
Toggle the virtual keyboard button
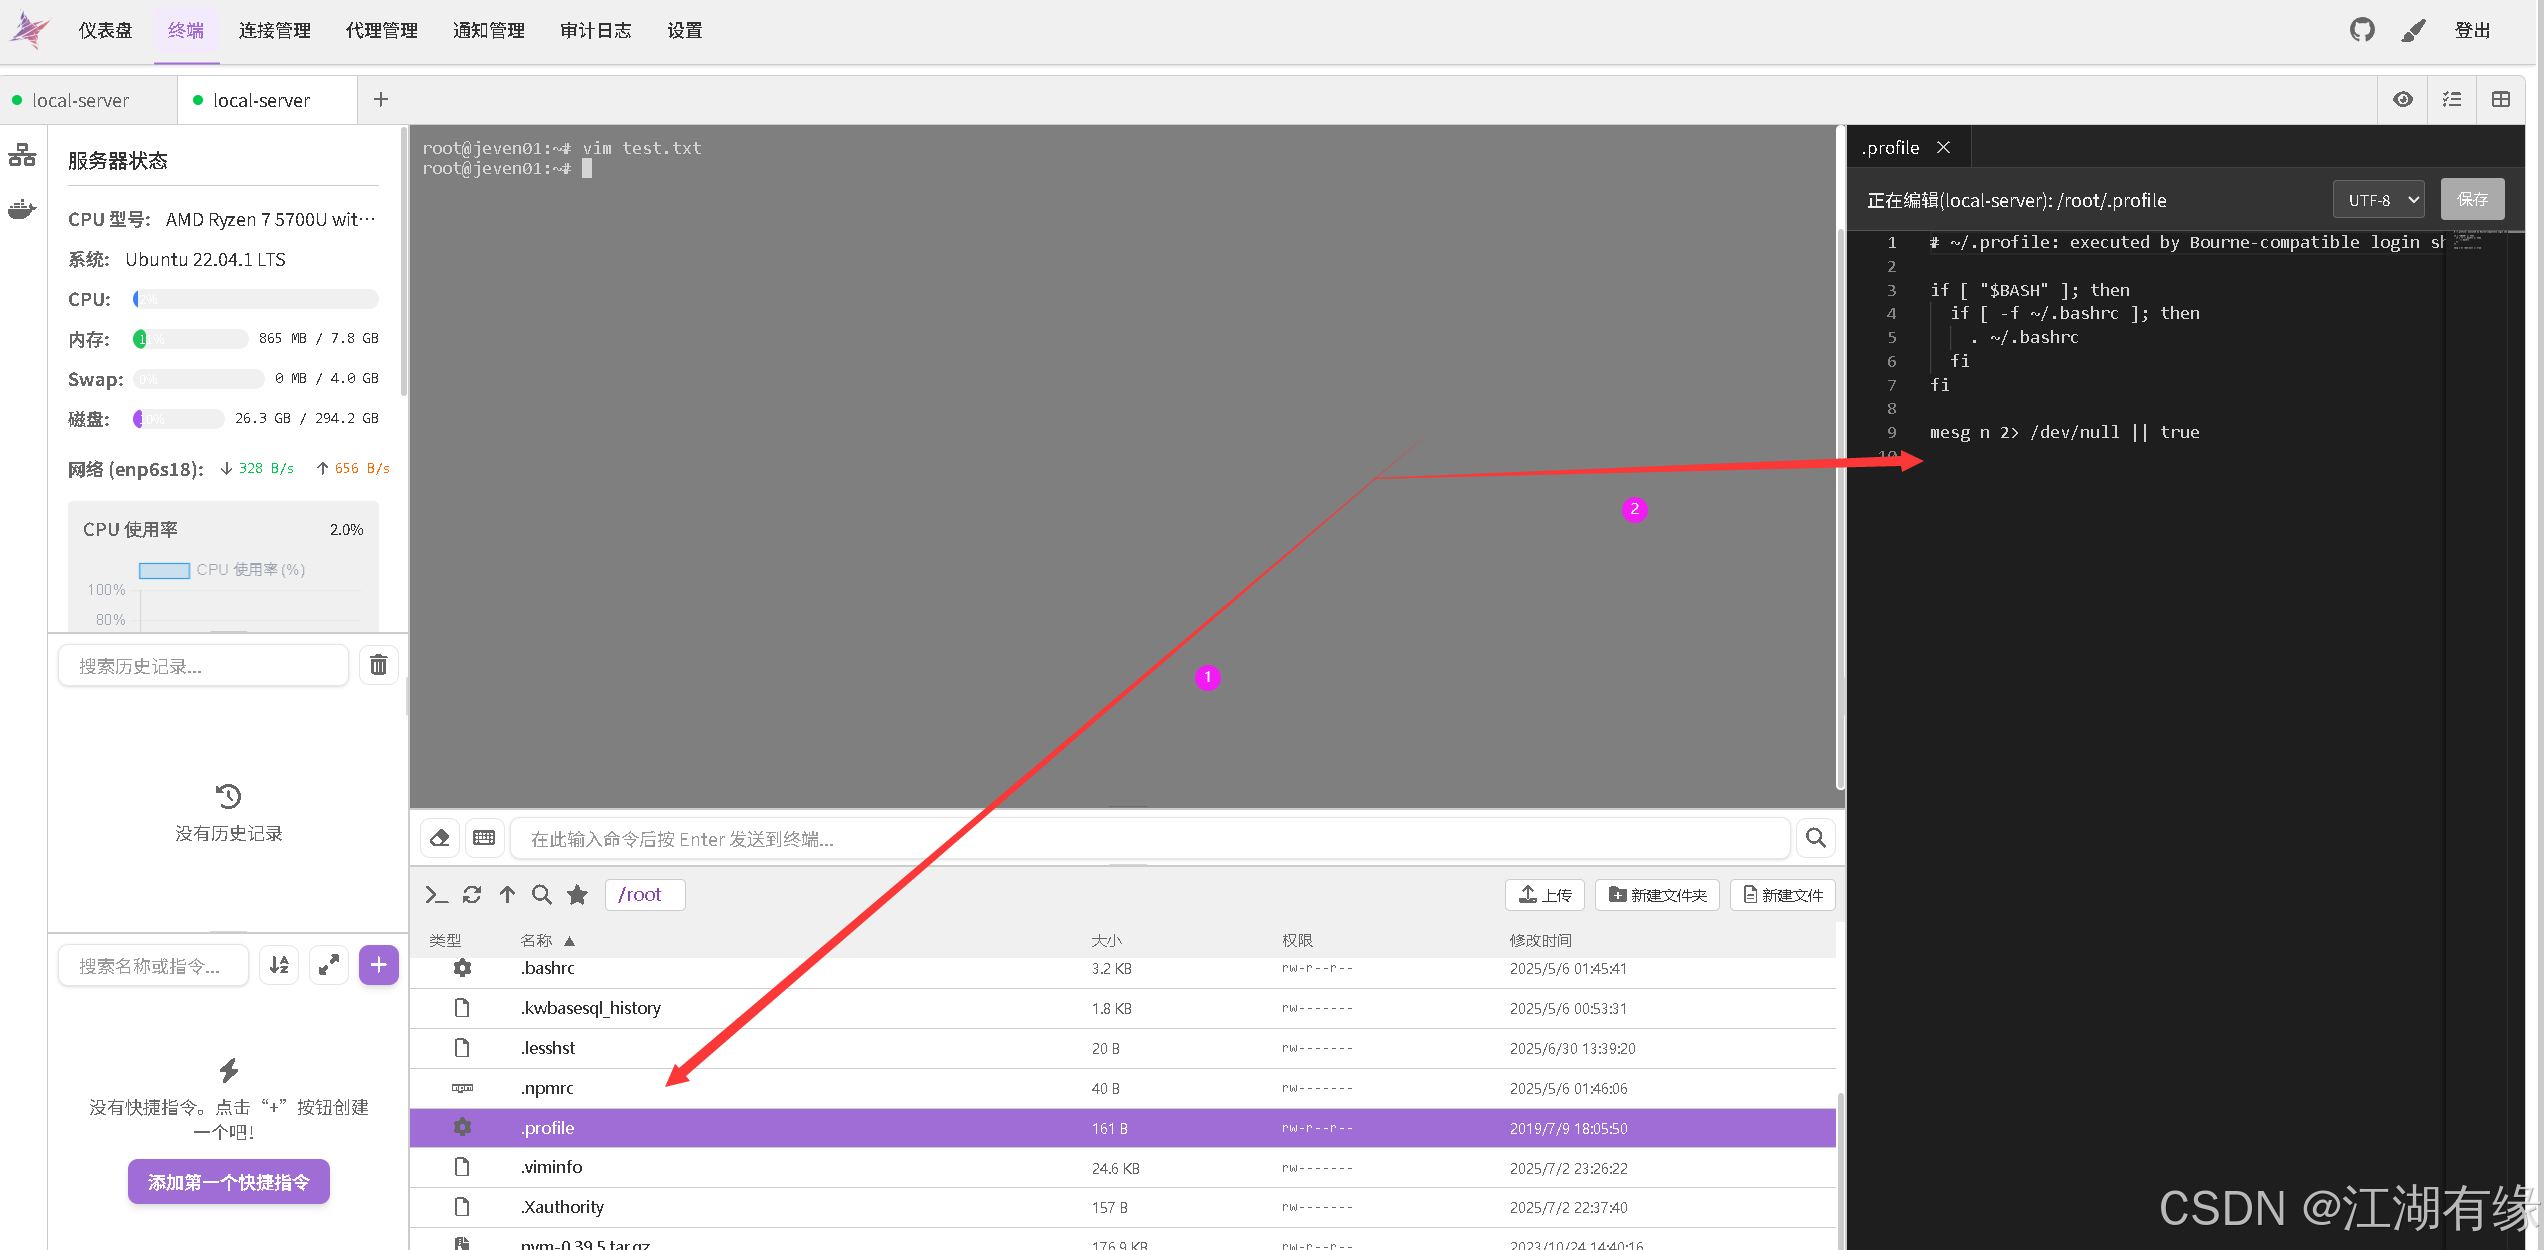(x=484, y=838)
